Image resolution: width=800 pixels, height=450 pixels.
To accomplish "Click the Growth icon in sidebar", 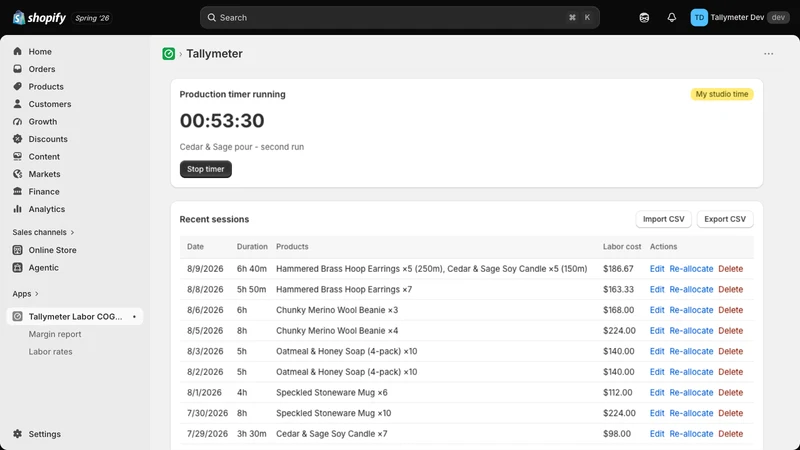I will pos(17,121).
